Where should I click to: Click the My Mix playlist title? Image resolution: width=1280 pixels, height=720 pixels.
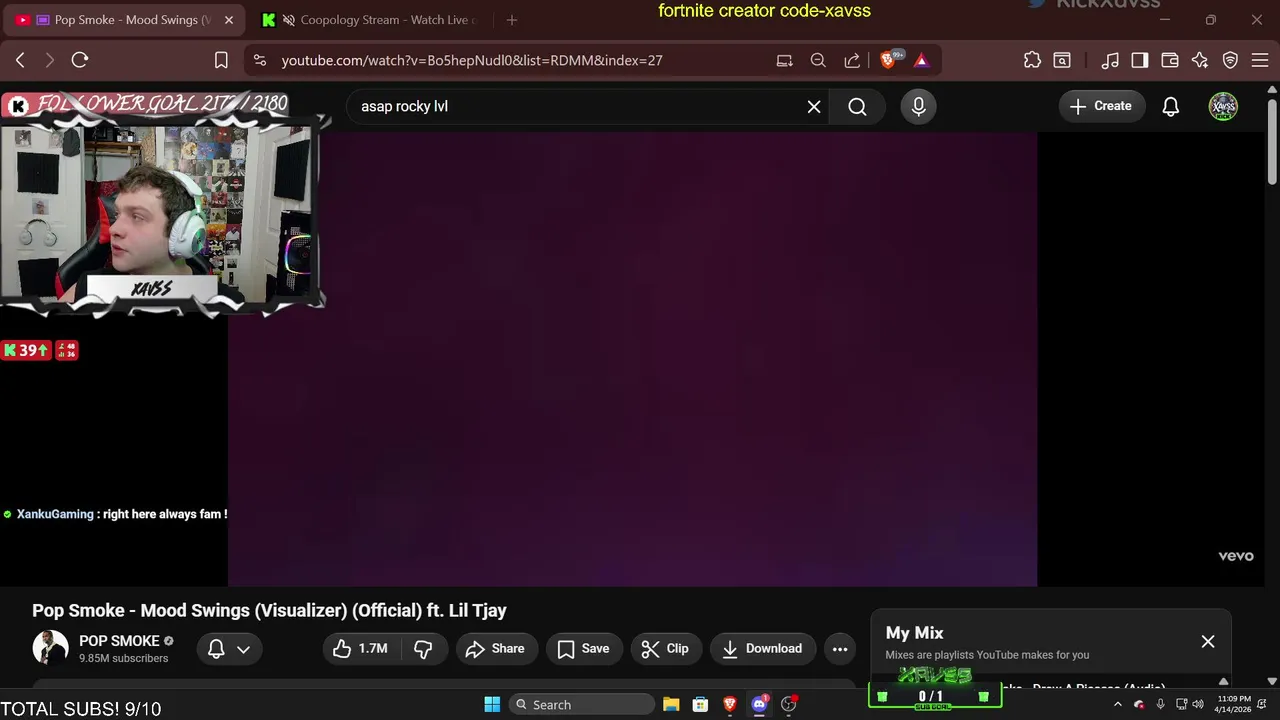[x=914, y=633]
